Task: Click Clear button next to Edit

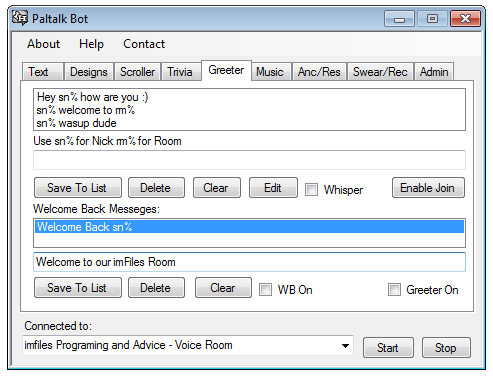Action: 217,188
